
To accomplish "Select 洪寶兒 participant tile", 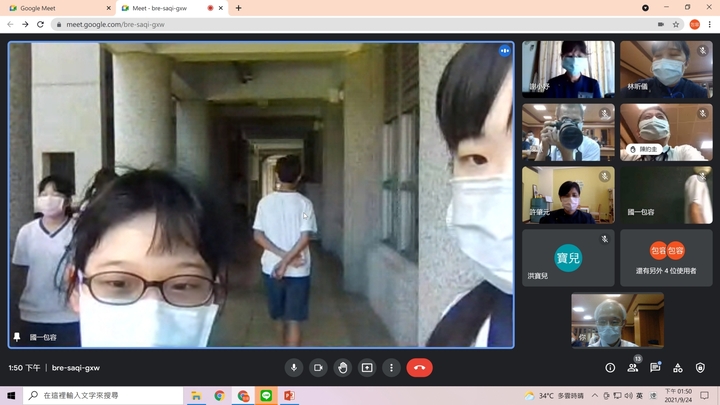I will [567, 258].
